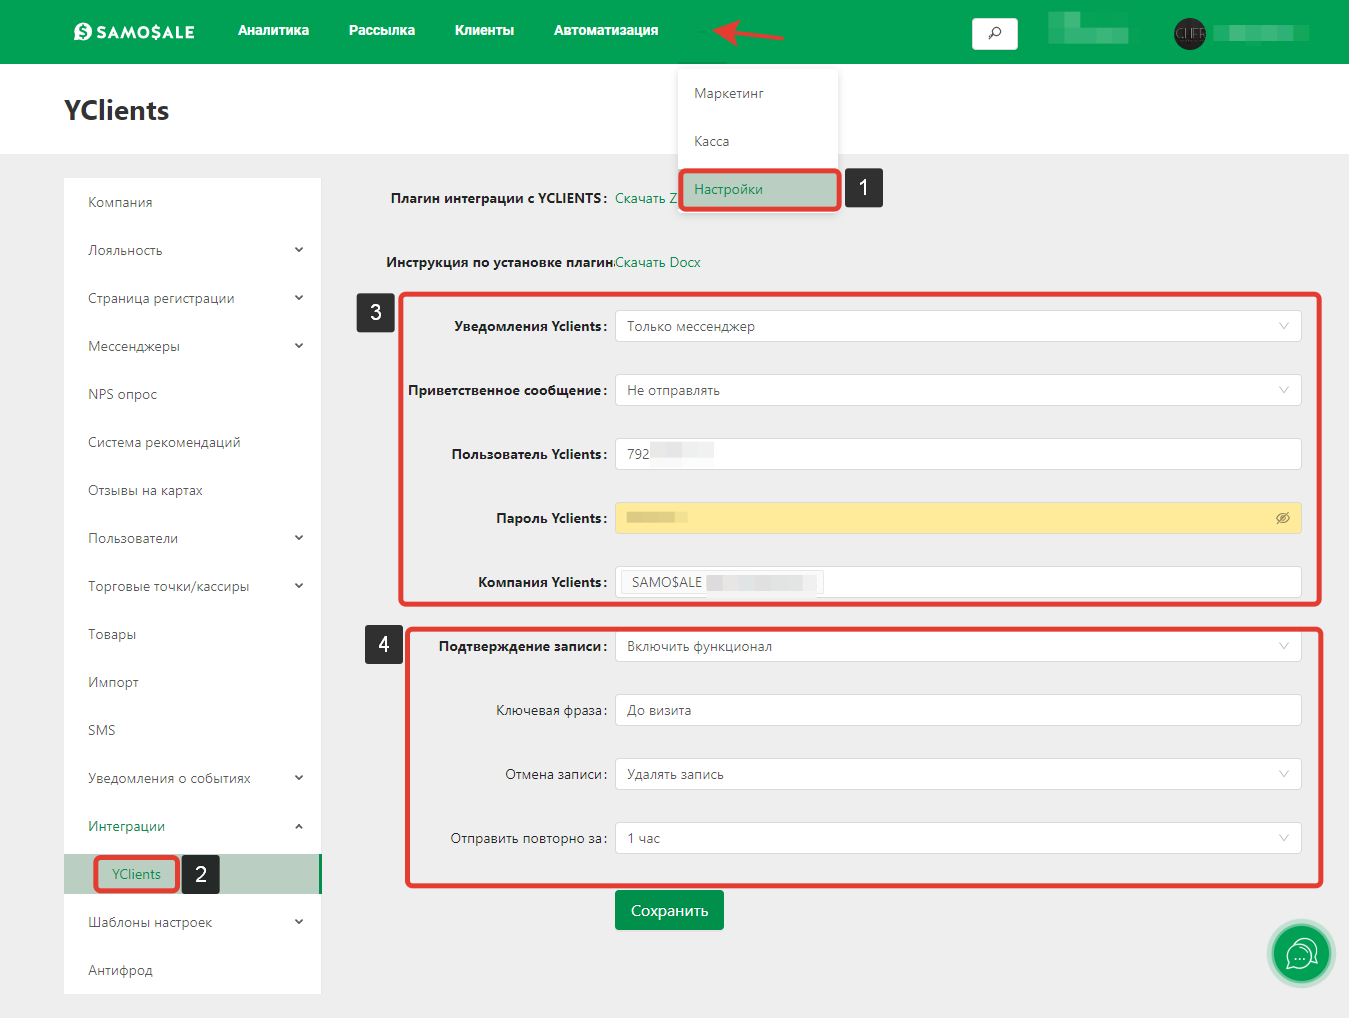Screen dimensions: 1349x1018
Task: Select Маркетинг in the dropdown menu
Action: tap(758, 93)
